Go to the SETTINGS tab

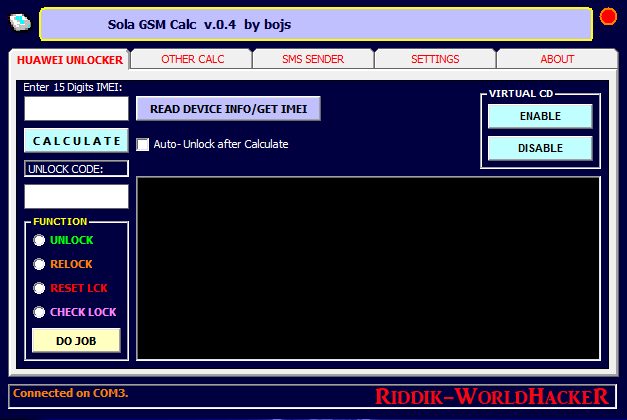435,59
